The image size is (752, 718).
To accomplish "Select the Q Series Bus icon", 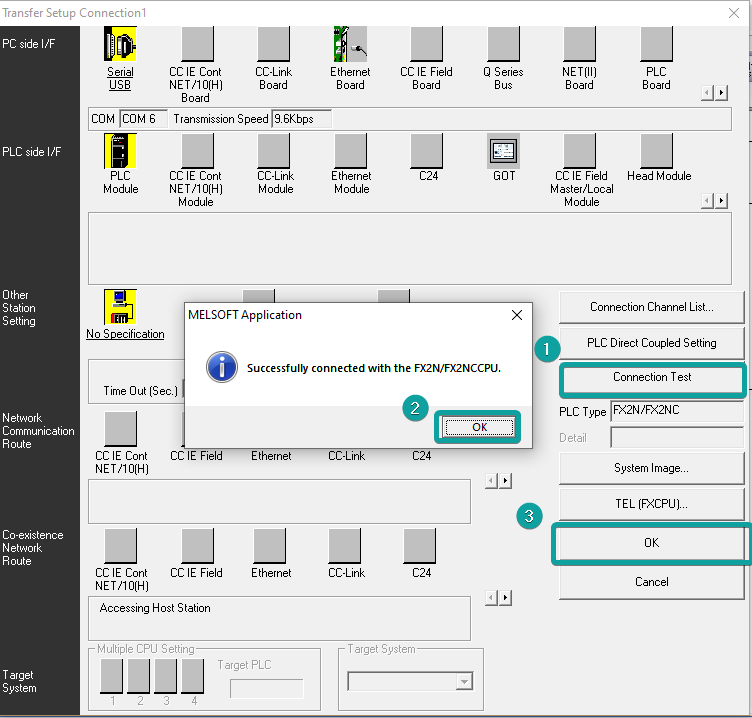I will (x=503, y=44).
